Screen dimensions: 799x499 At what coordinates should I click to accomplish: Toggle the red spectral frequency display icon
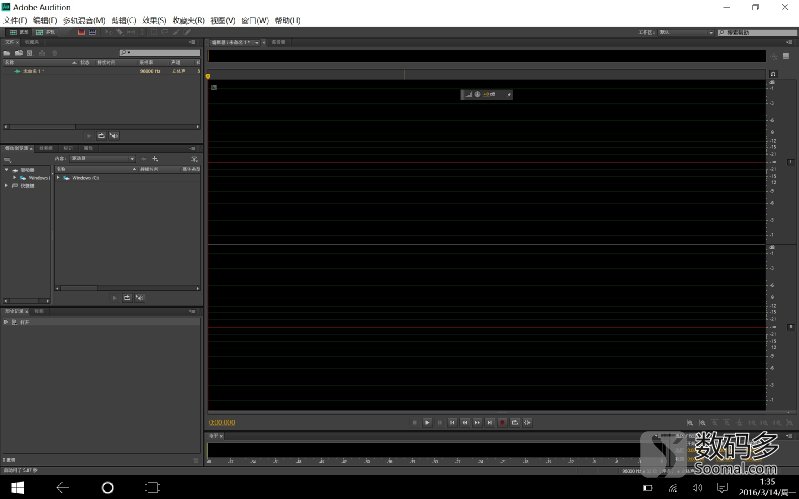(x=81, y=32)
